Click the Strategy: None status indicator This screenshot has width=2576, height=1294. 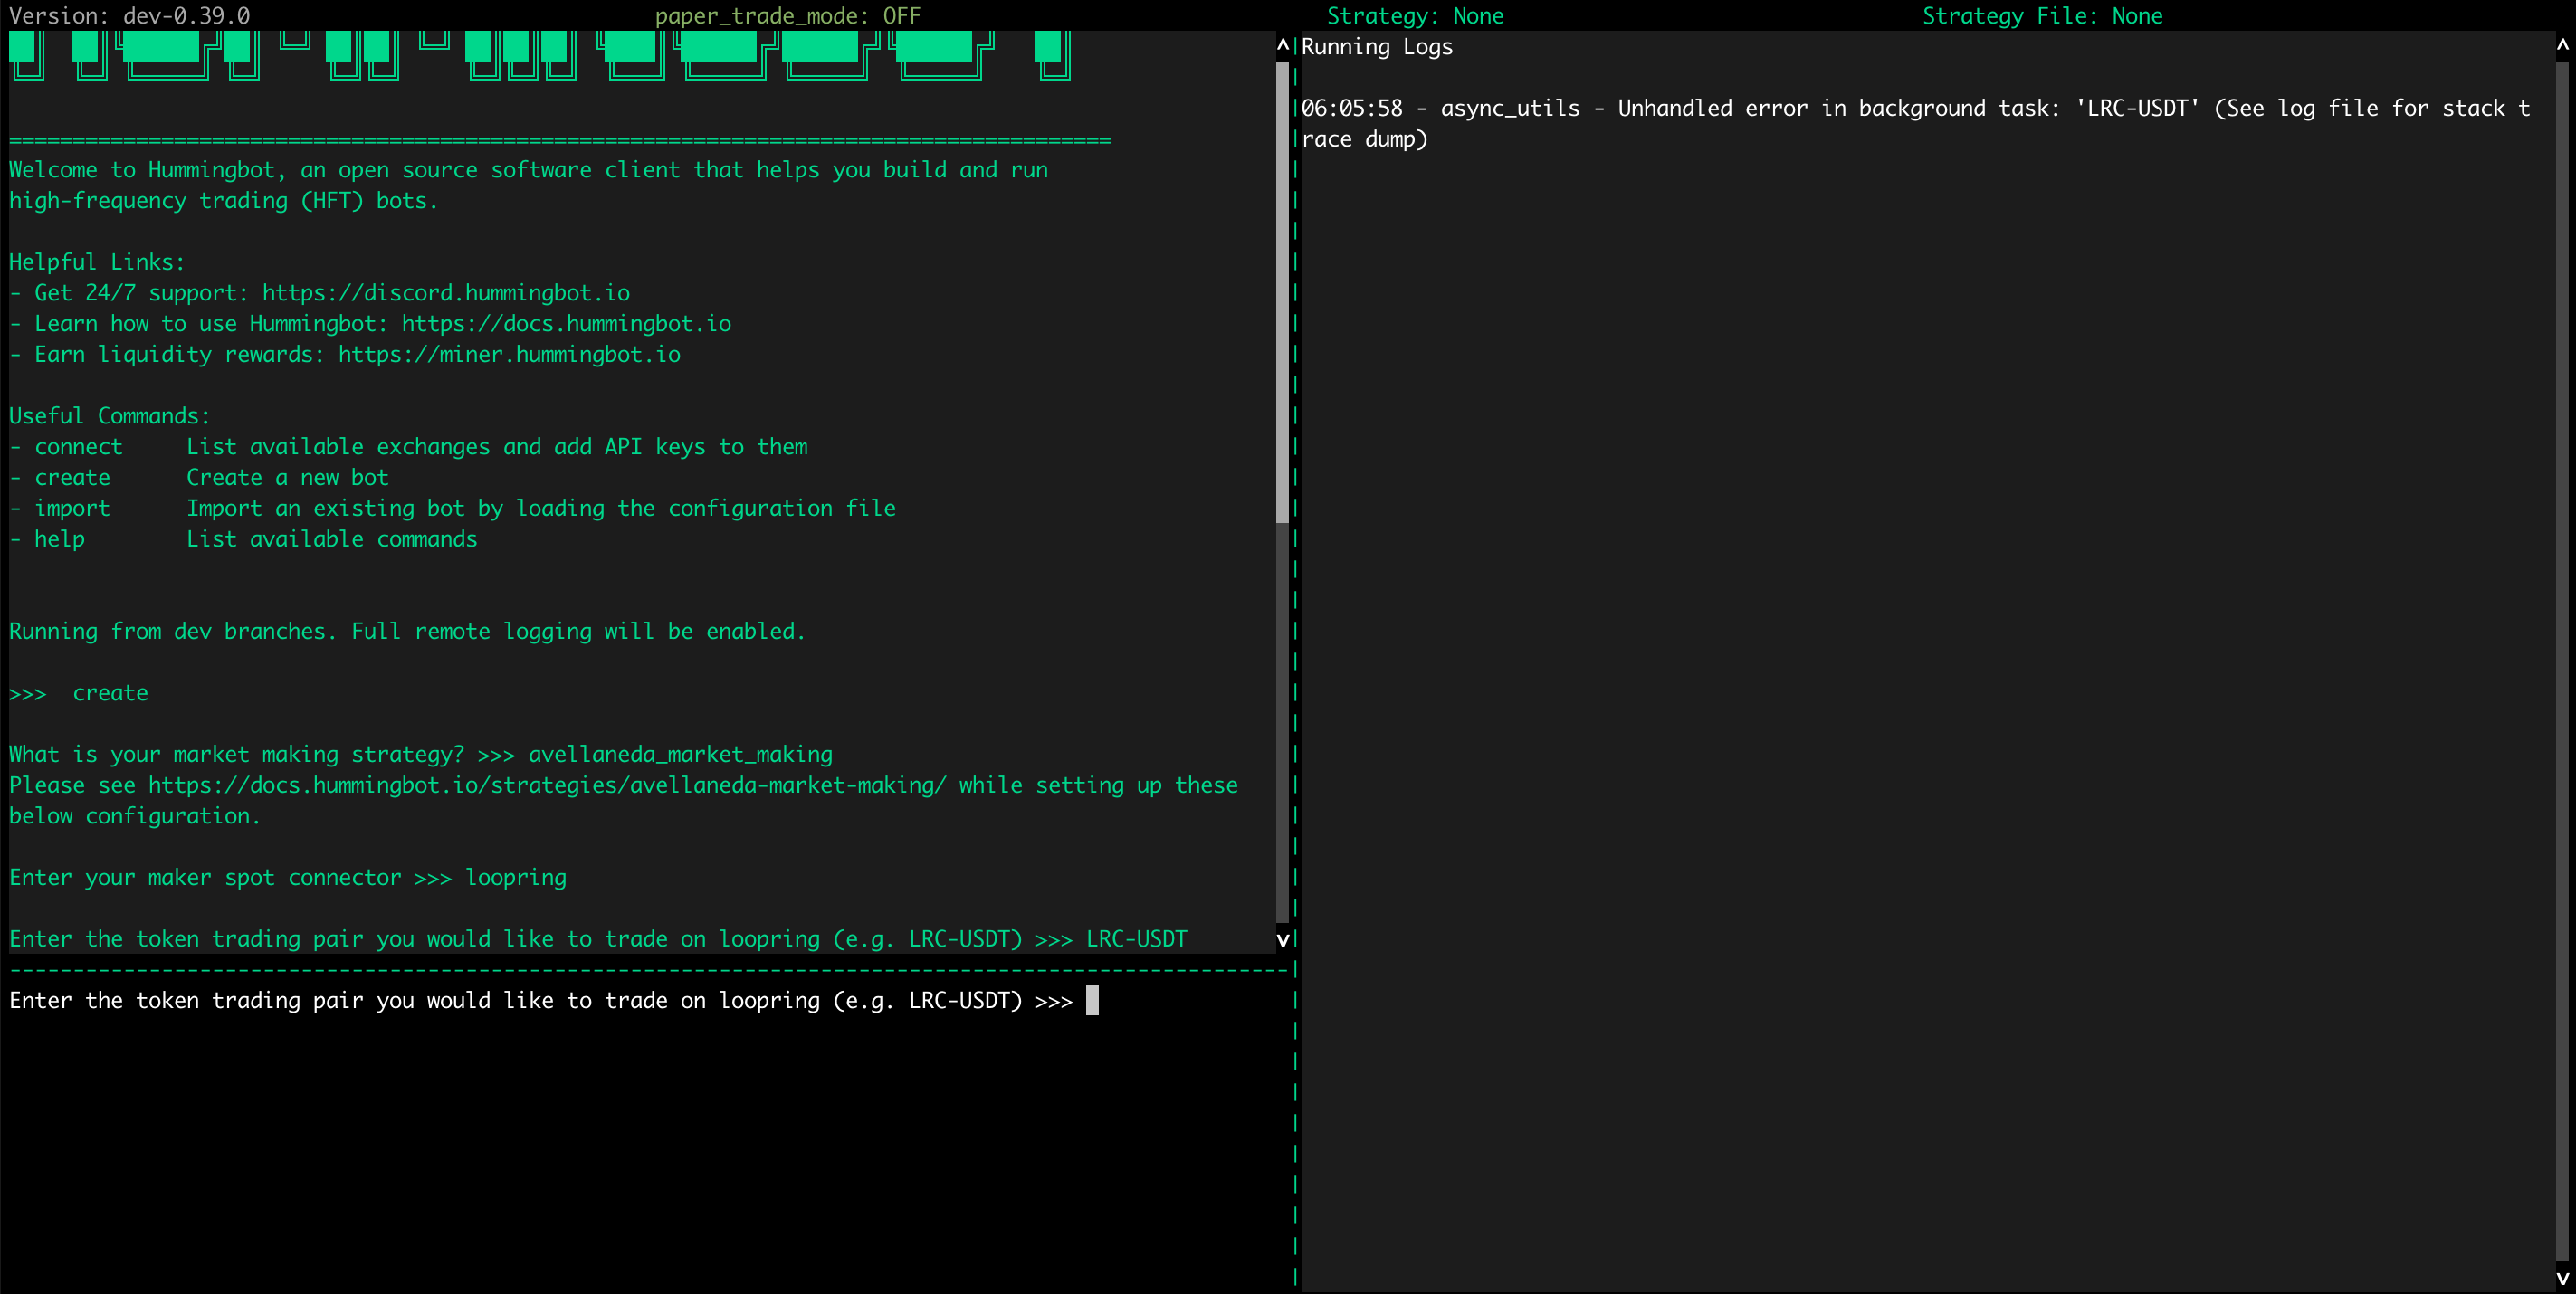pyautogui.click(x=1415, y=15)
